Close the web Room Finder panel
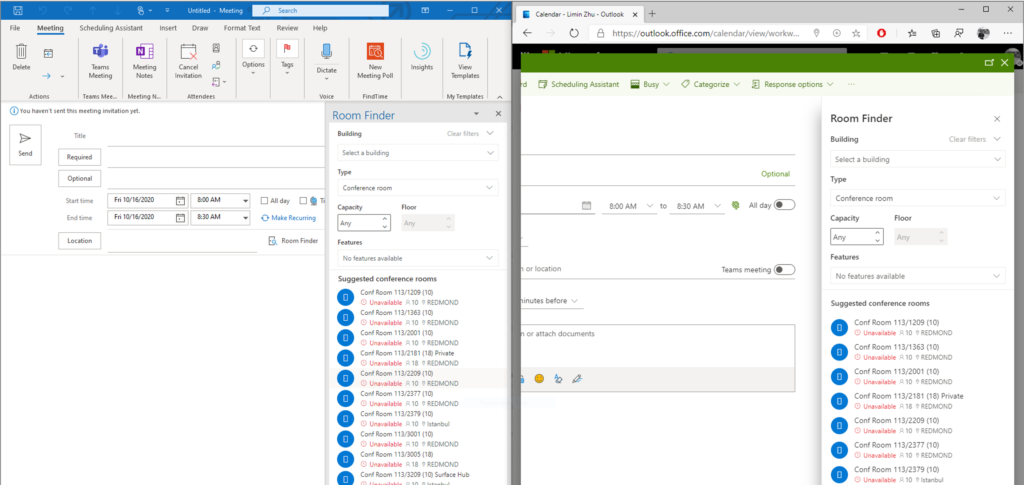 tap(997, 119)
